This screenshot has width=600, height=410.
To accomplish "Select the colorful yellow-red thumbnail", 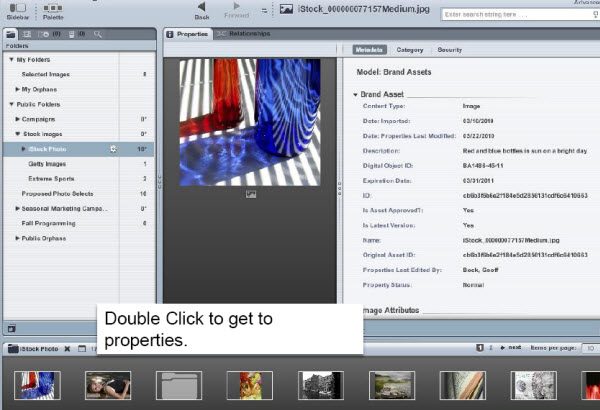I will pos(249,385).
